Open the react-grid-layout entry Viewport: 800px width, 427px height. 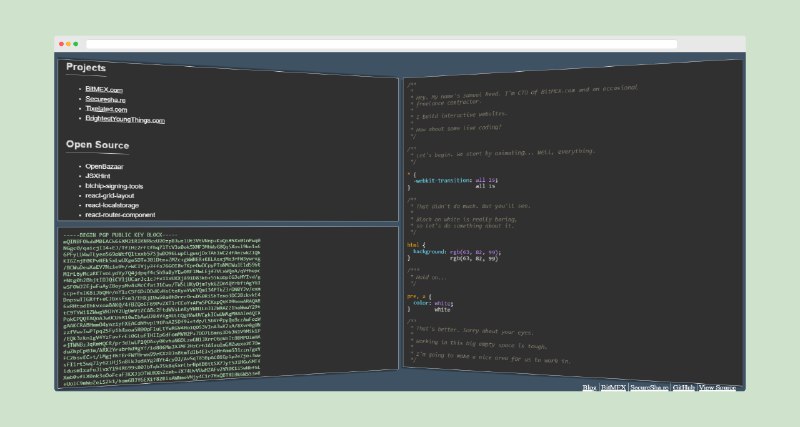110,195
